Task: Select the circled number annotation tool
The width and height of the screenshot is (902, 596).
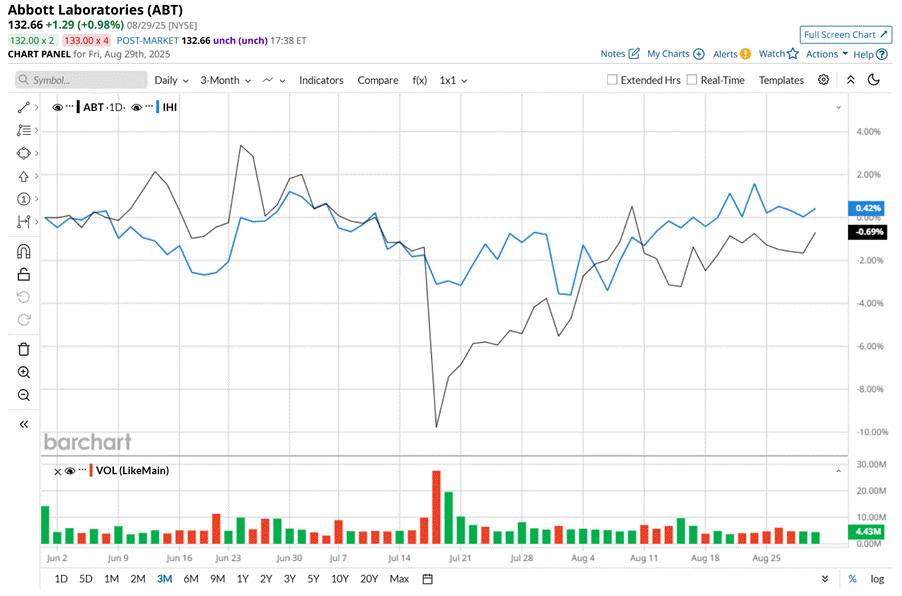Action: click(x=24, y=199)
